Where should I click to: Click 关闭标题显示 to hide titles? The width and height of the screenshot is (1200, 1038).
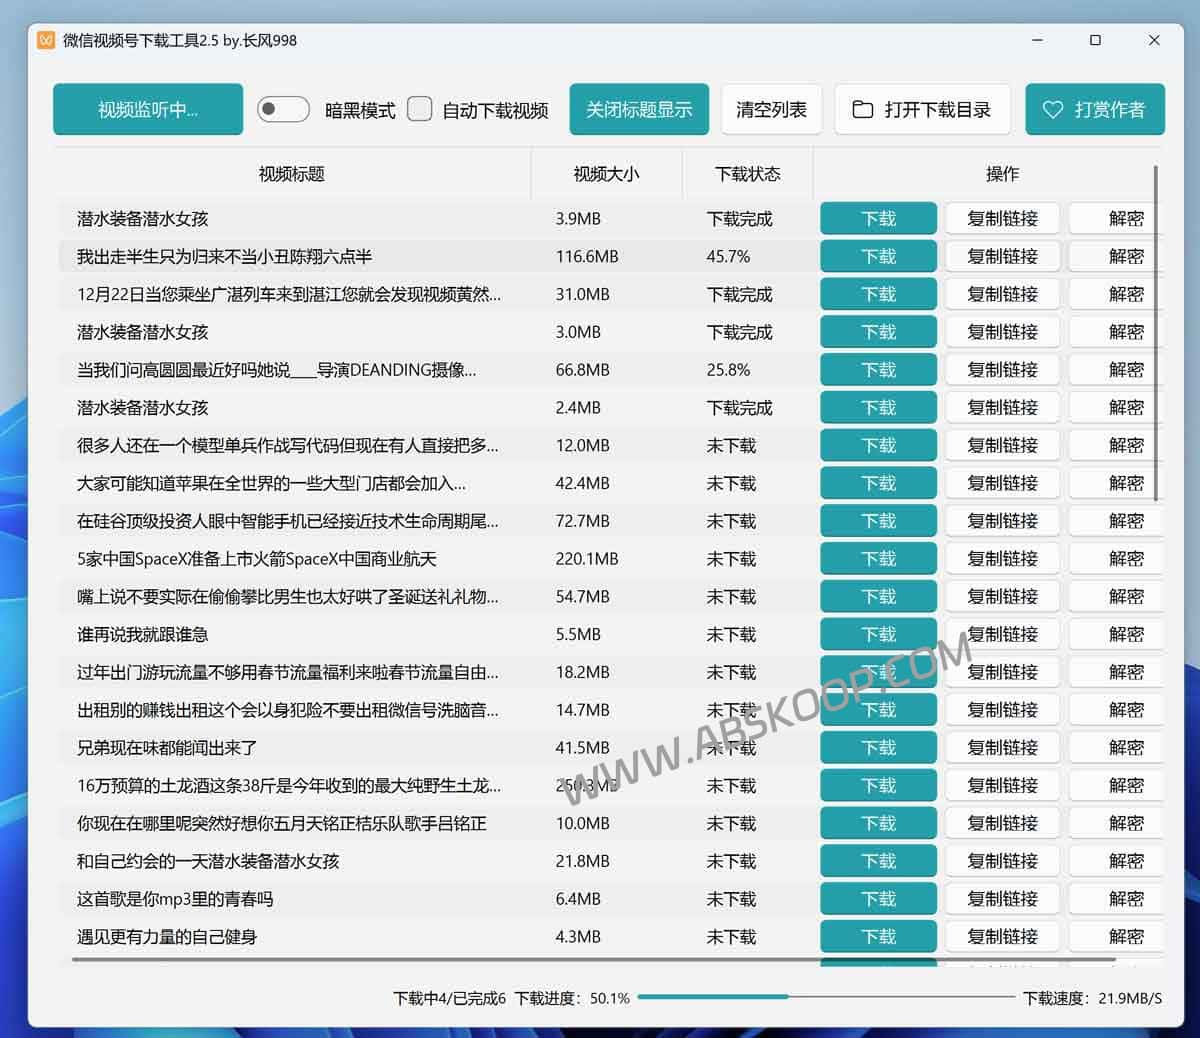639,110
